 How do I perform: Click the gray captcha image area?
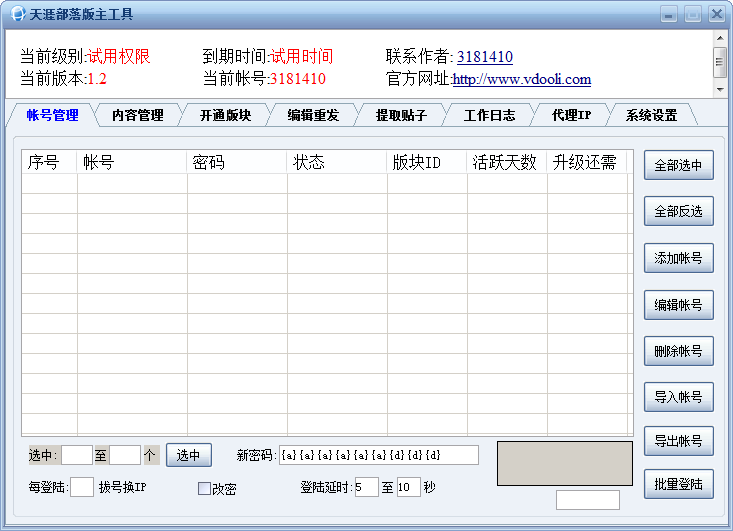point(565,464)
